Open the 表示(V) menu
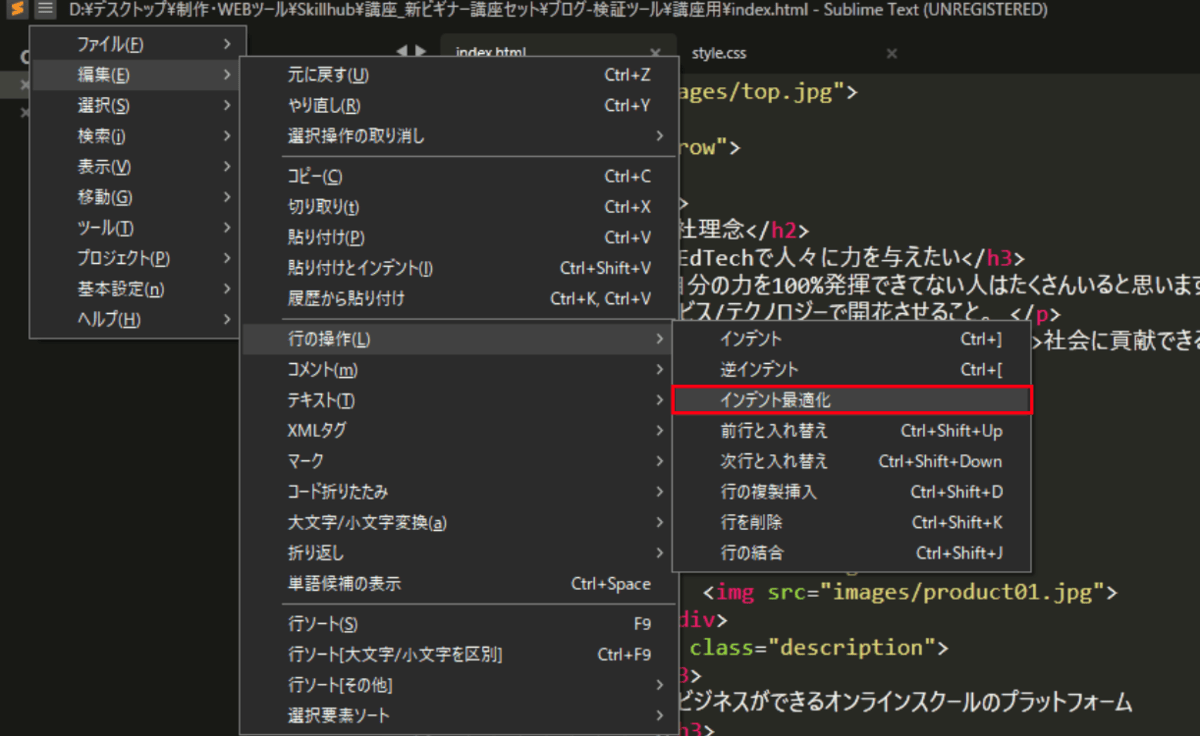This screenshot has width=1200, height=736. click(x=135, y=167)
